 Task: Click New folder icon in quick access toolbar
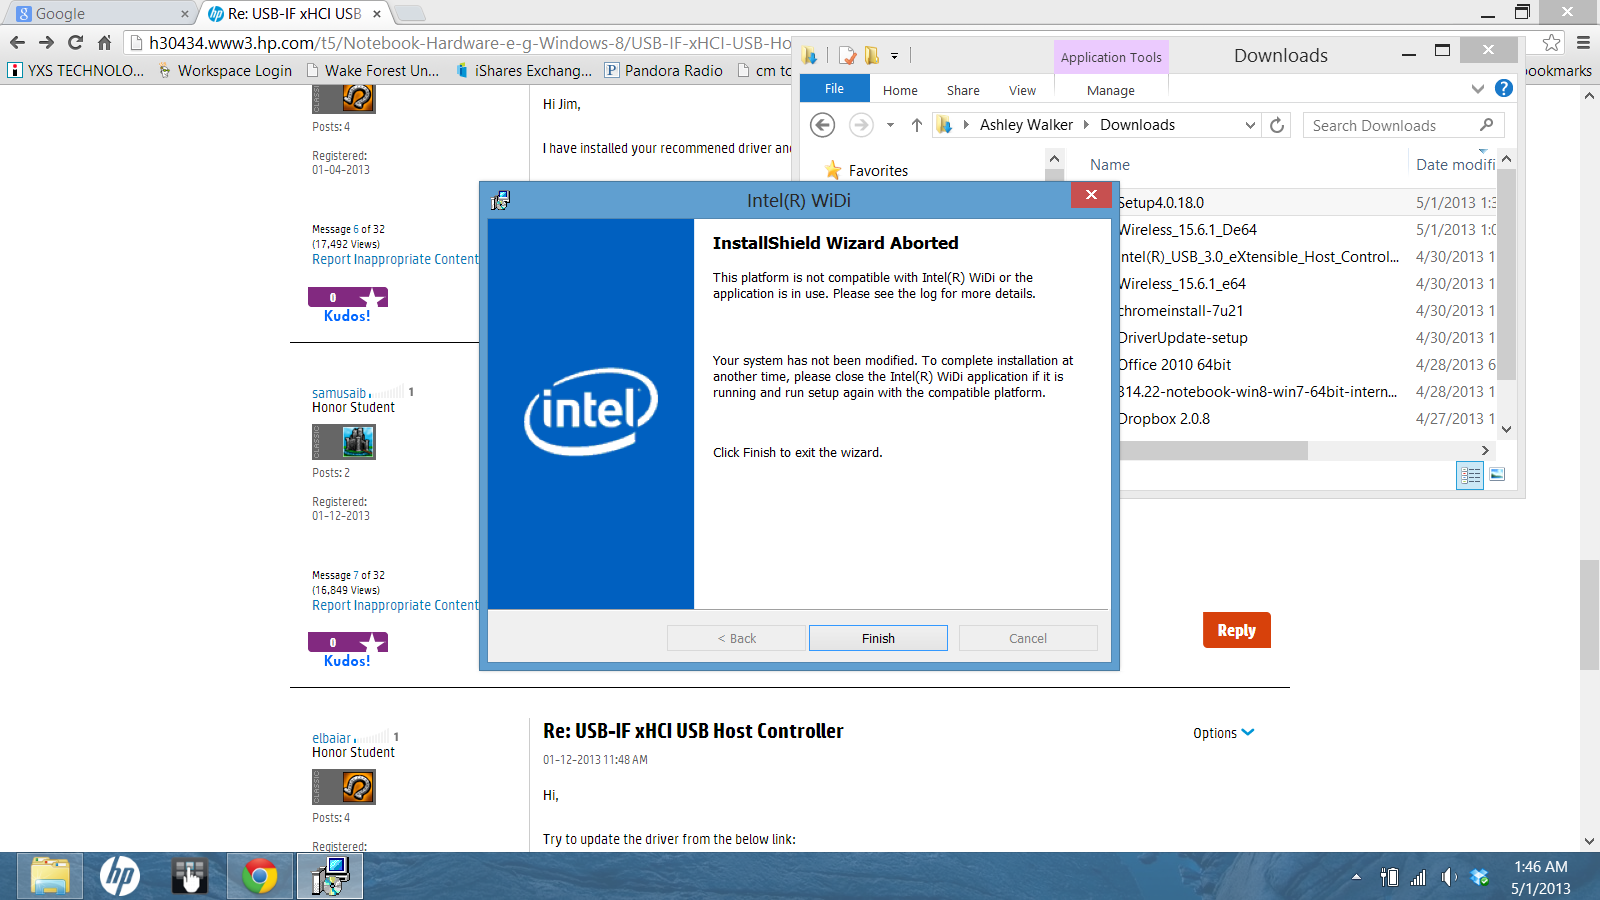872,56
